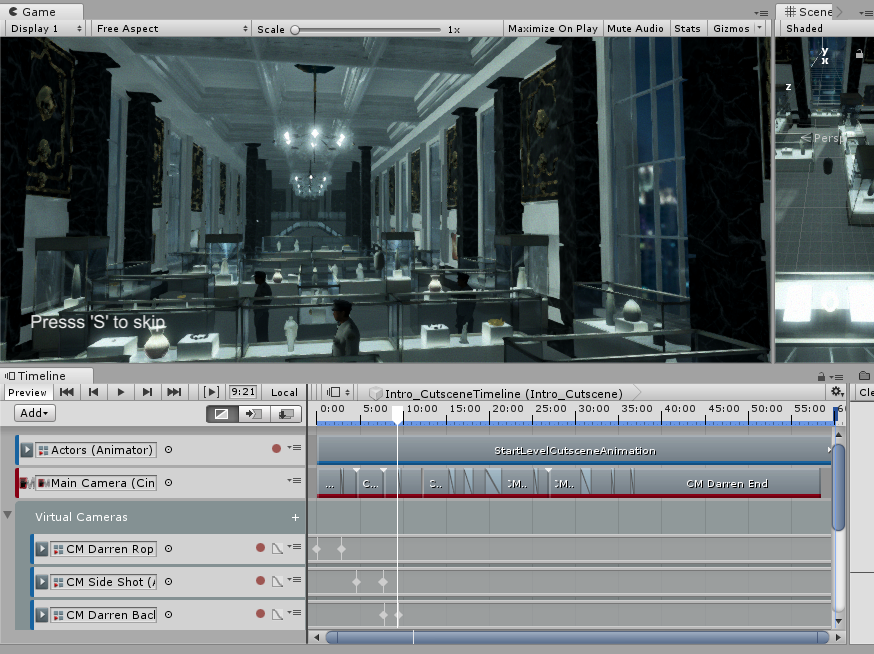The height and width of the screenshot is (654, 874).
Task: Open the Free Aspect dropdown
Action: click(x=171, y=28)
